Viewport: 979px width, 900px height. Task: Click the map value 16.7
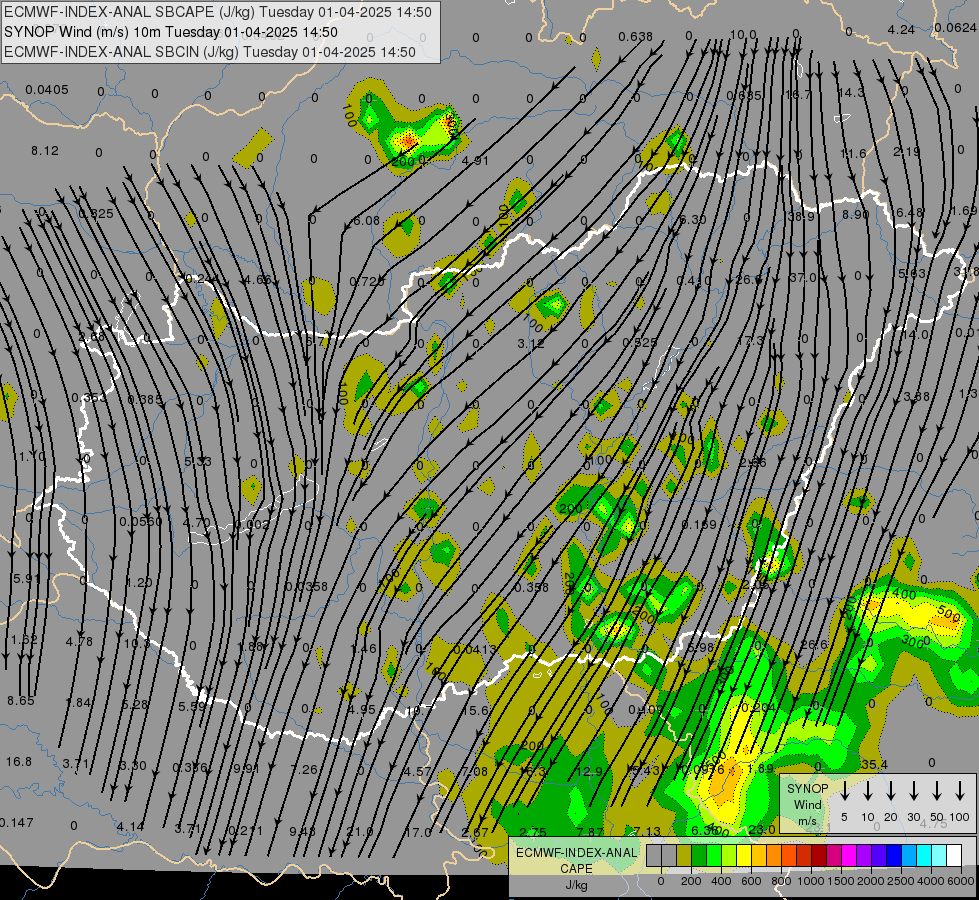pyautogui.click(x=798, y=94)
